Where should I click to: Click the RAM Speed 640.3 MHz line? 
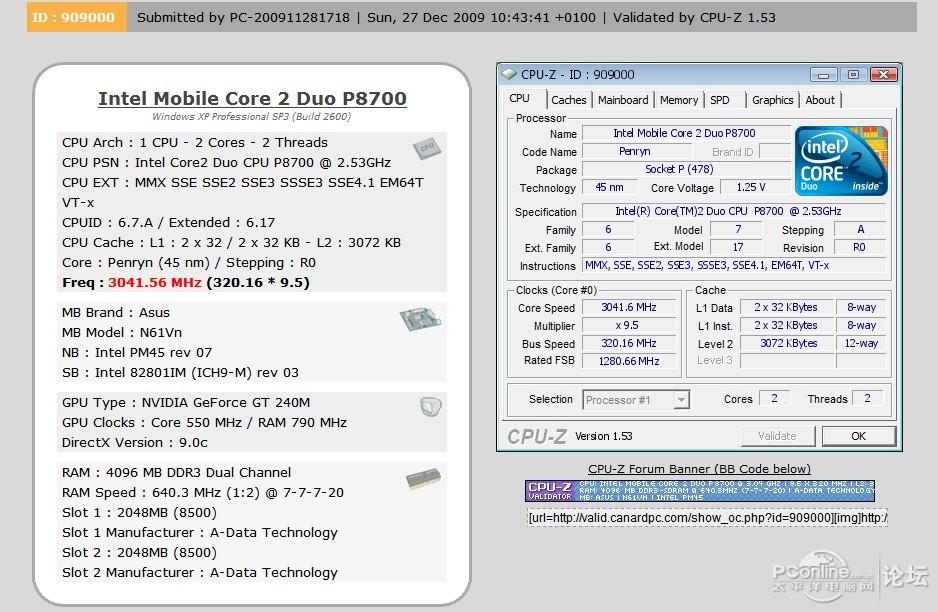[x=203, y=492]
